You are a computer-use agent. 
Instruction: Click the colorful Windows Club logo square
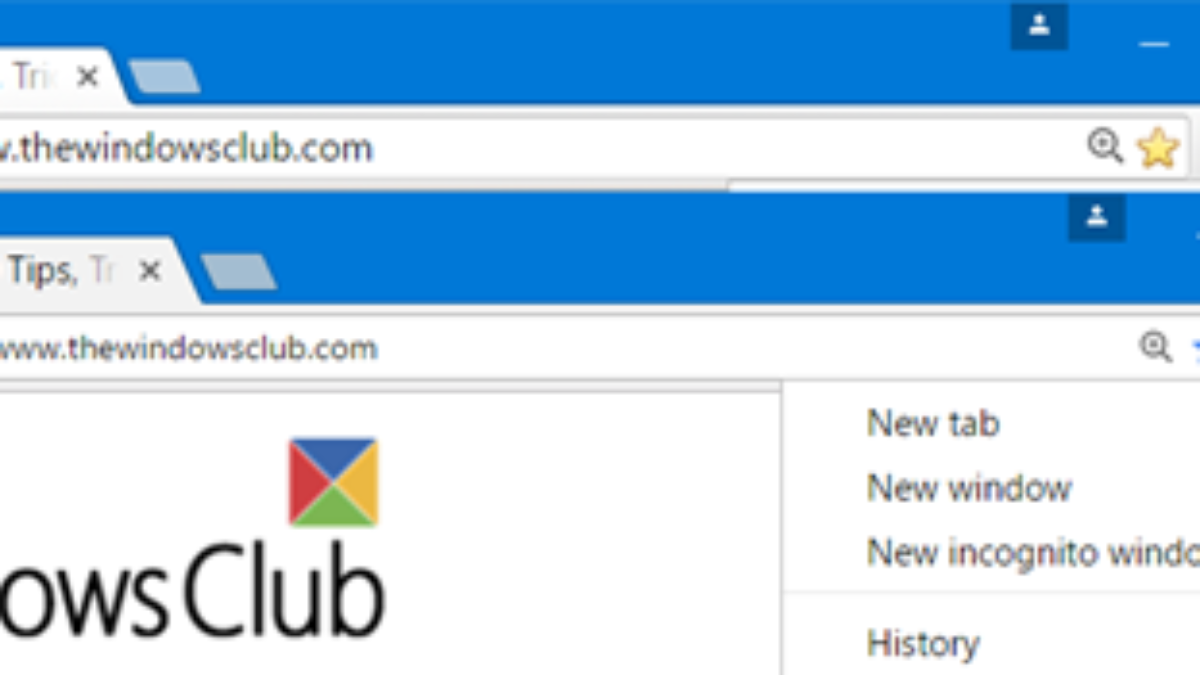333,482
